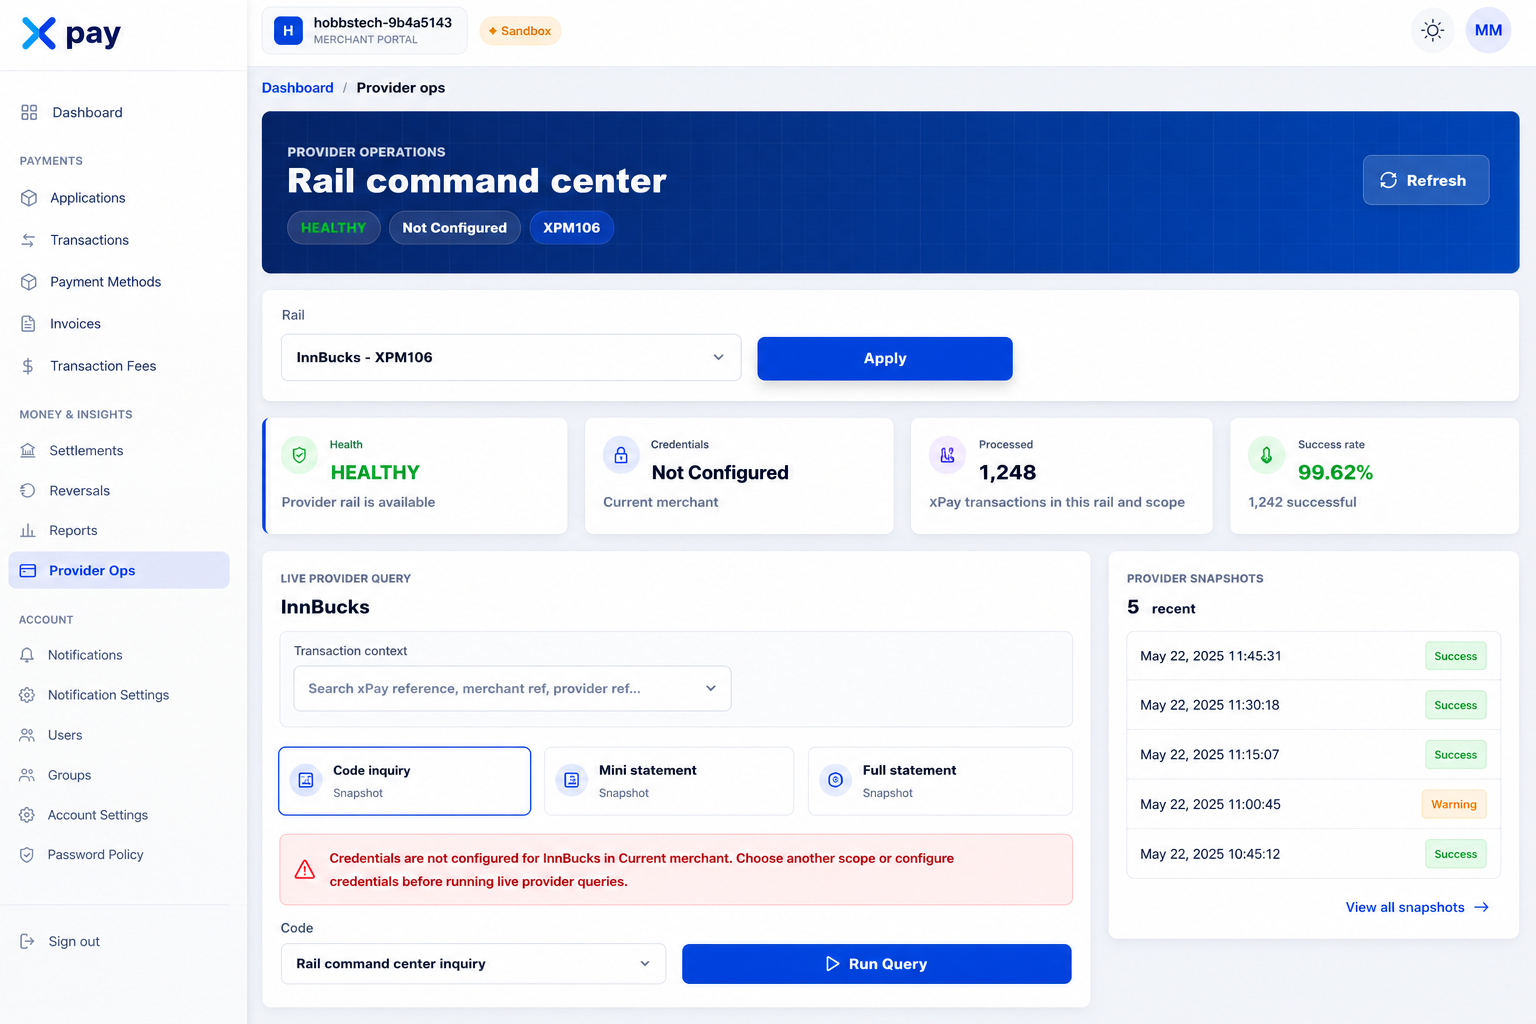Viewport: 1536px width, 1024px height.
Task: Click the Success rate icon
Action: 1266,455
